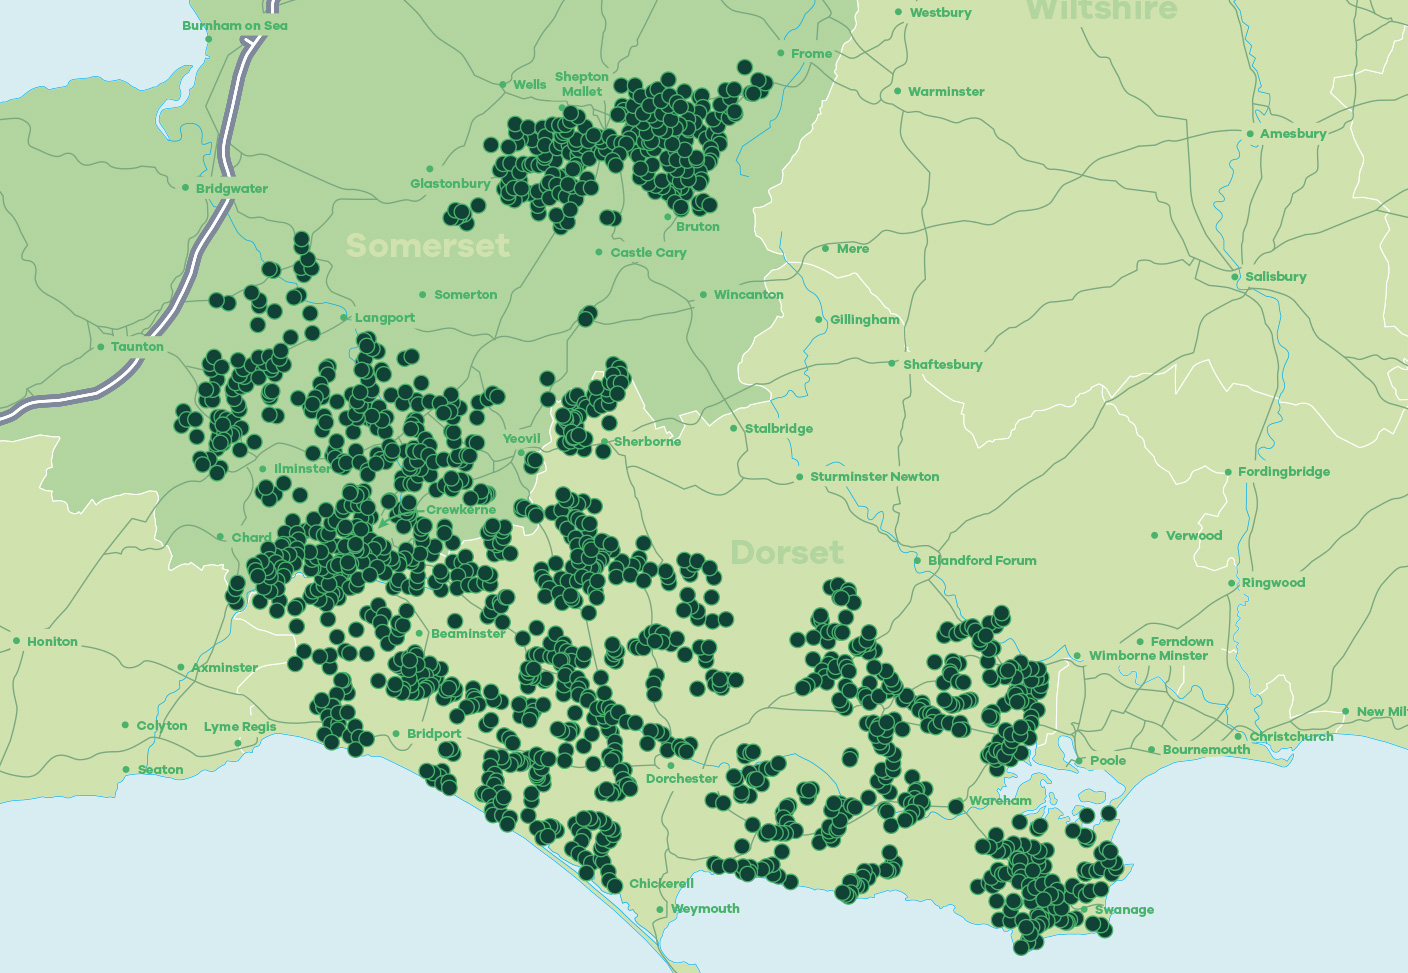Select the Wiltshire county label
Viewport: 1408px width, 973px height.
(x=1102, y=11)
